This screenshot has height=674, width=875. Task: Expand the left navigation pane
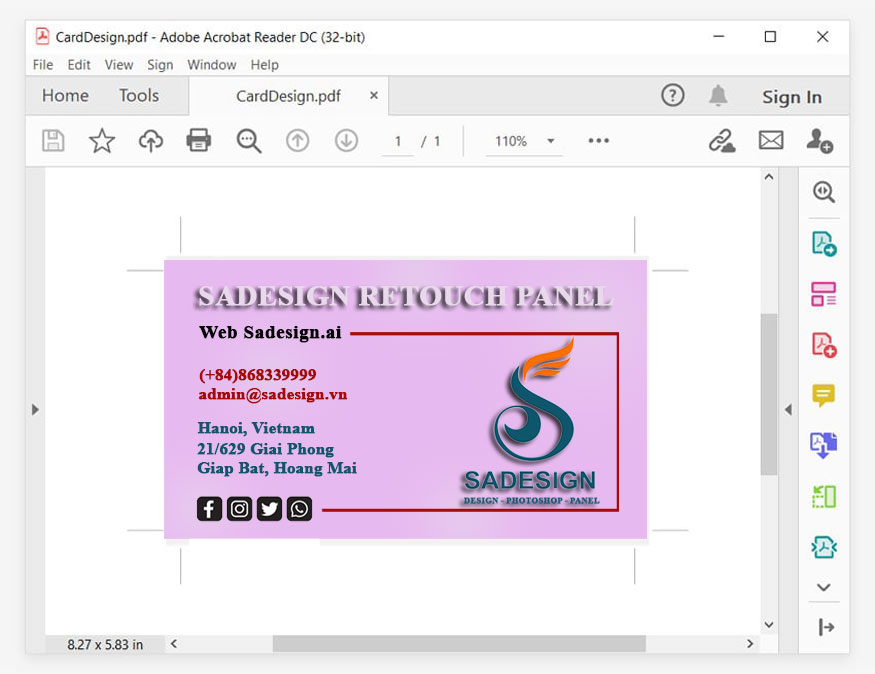point(35,410)
